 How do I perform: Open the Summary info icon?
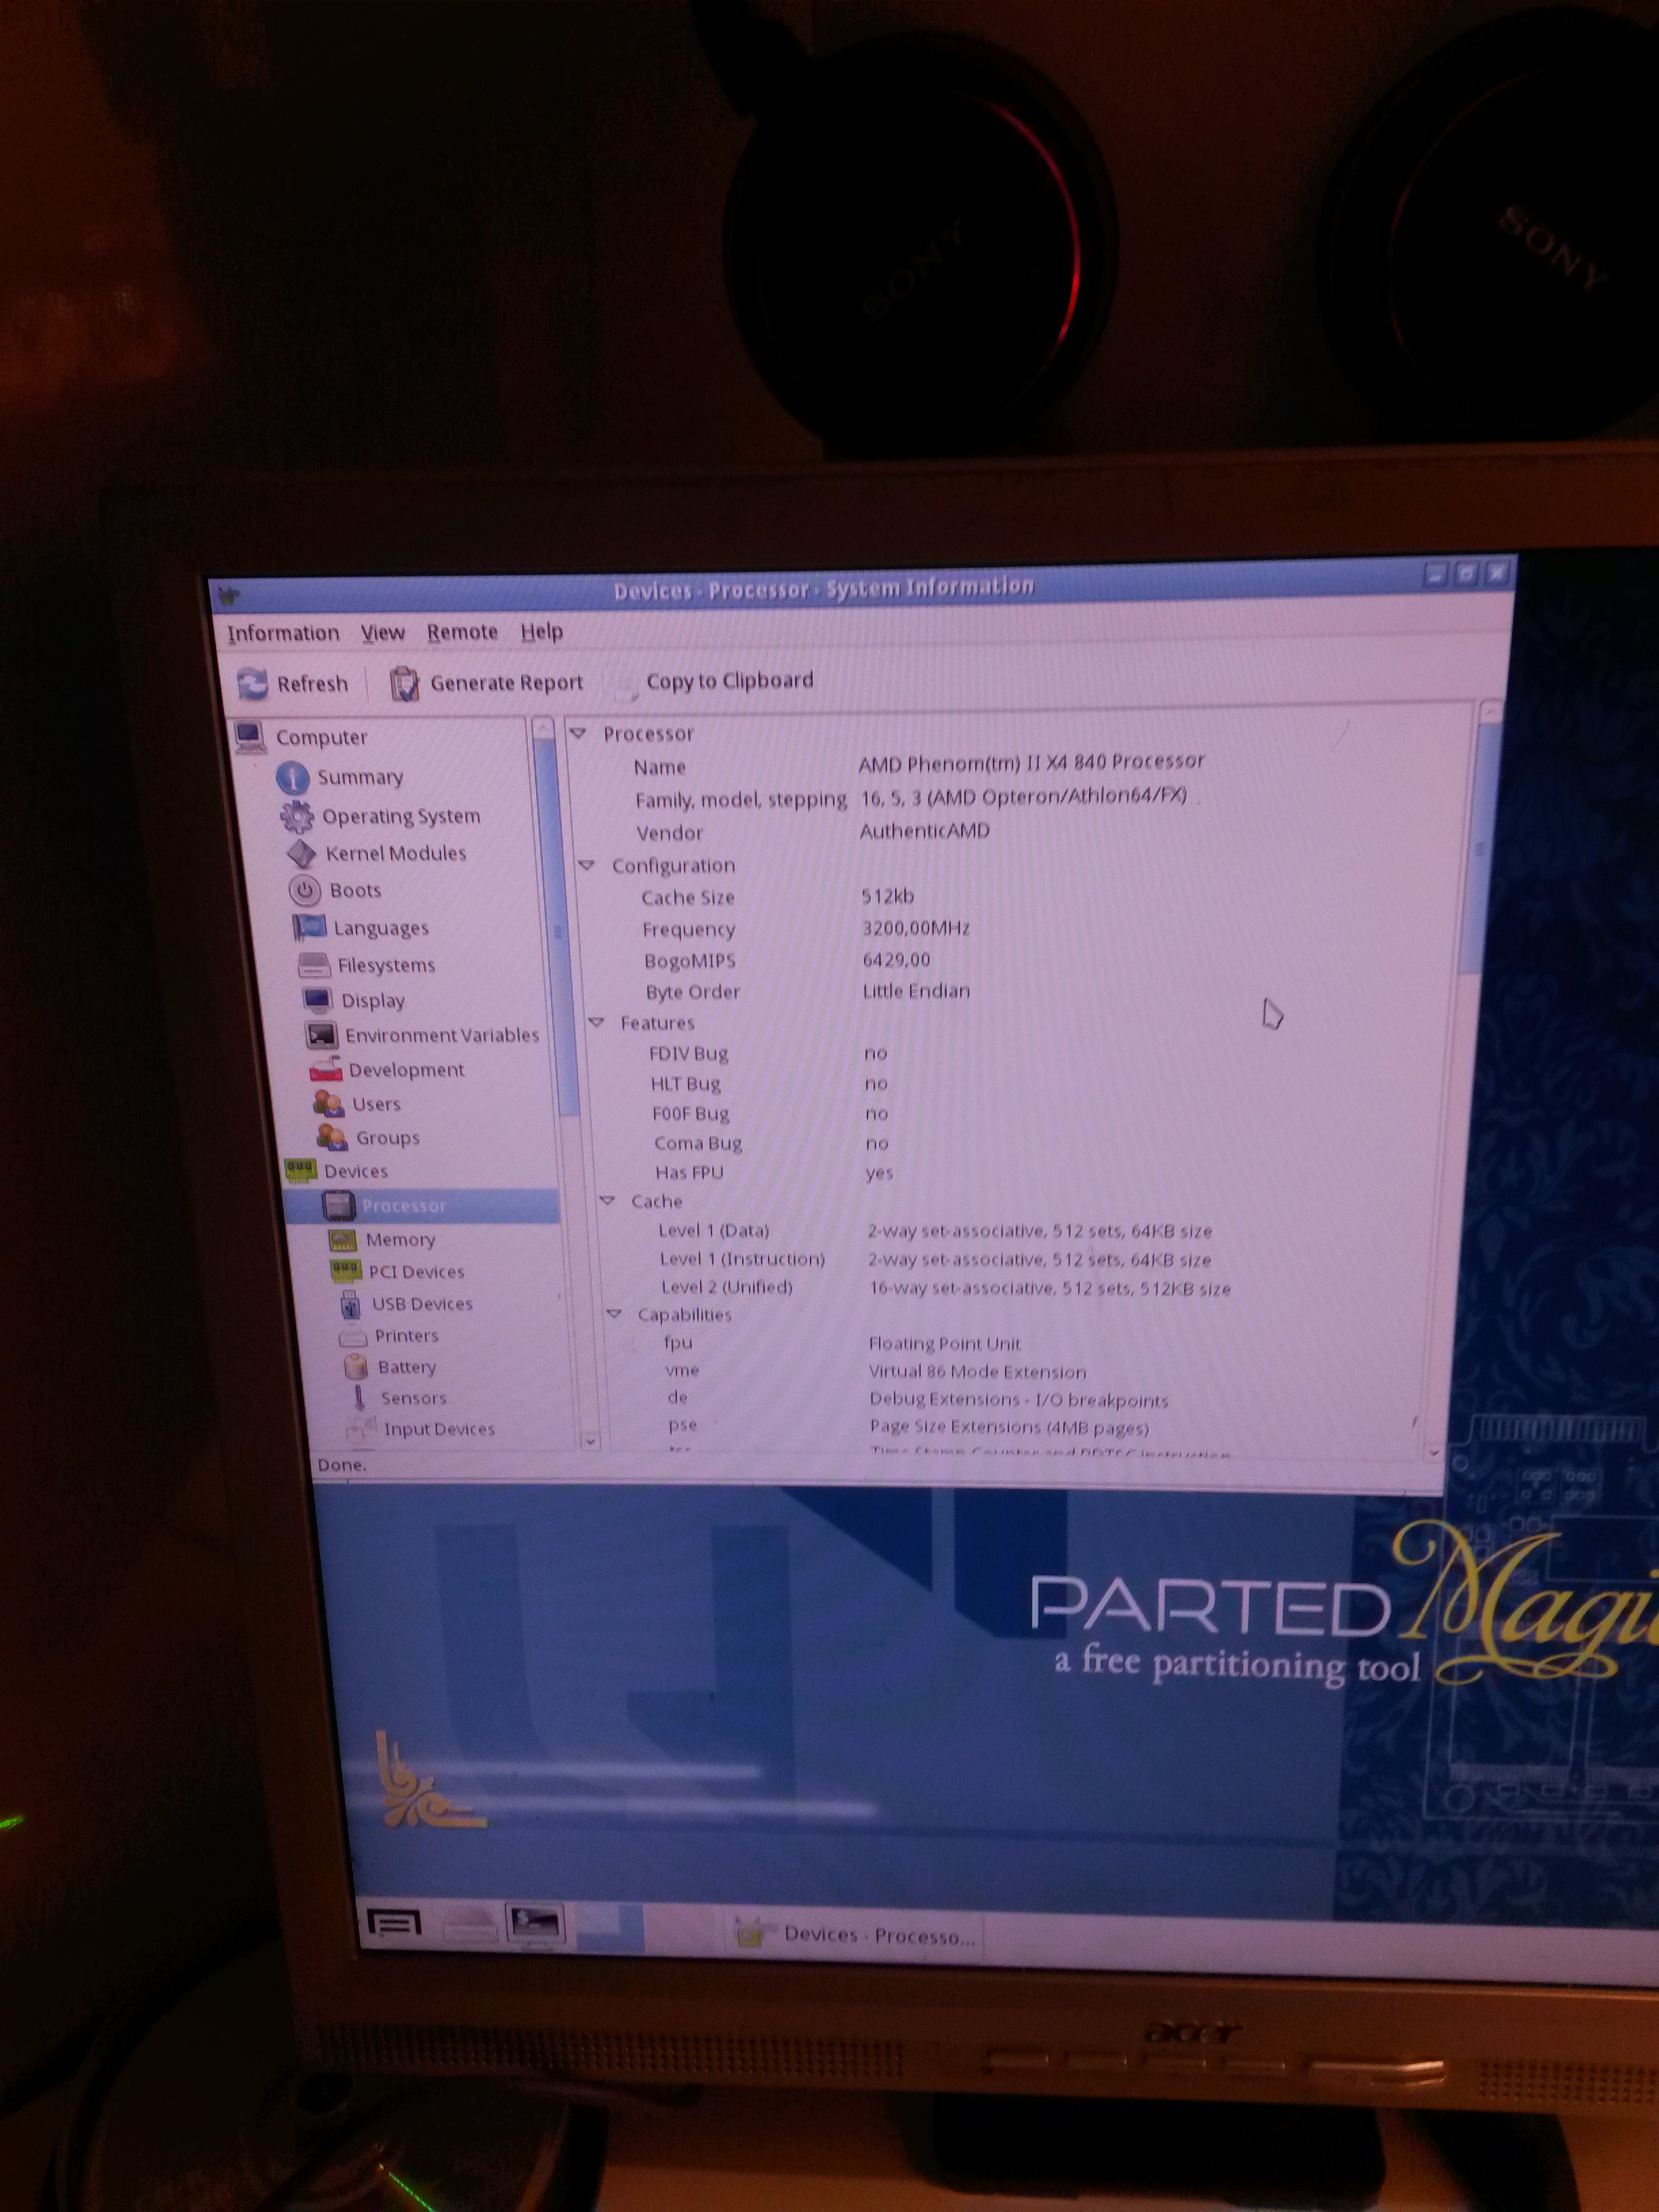click(x=292, y=778)
